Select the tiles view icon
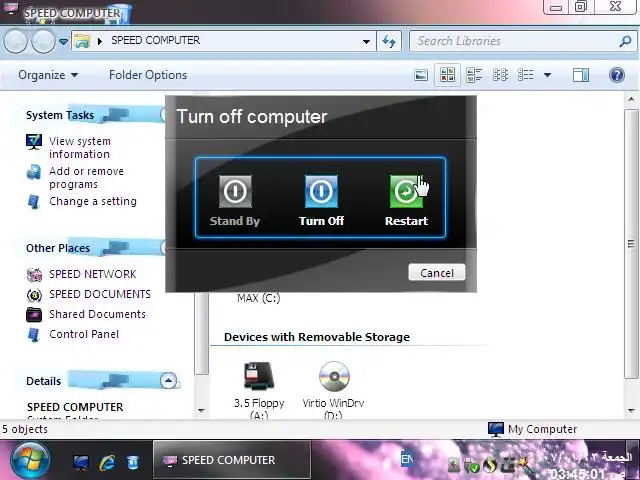Screen dimensions: 640x480 pyautogui.click(x=447, y=75)
